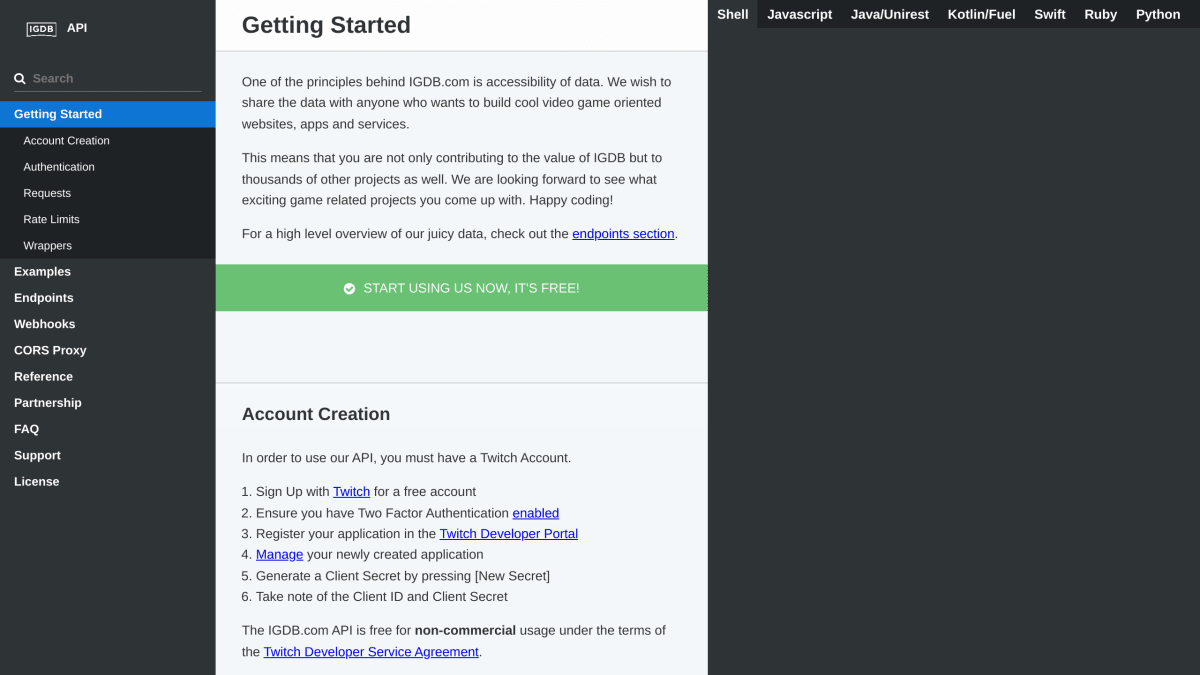
Task: Click the search magnifier icon
Action: 20,78
